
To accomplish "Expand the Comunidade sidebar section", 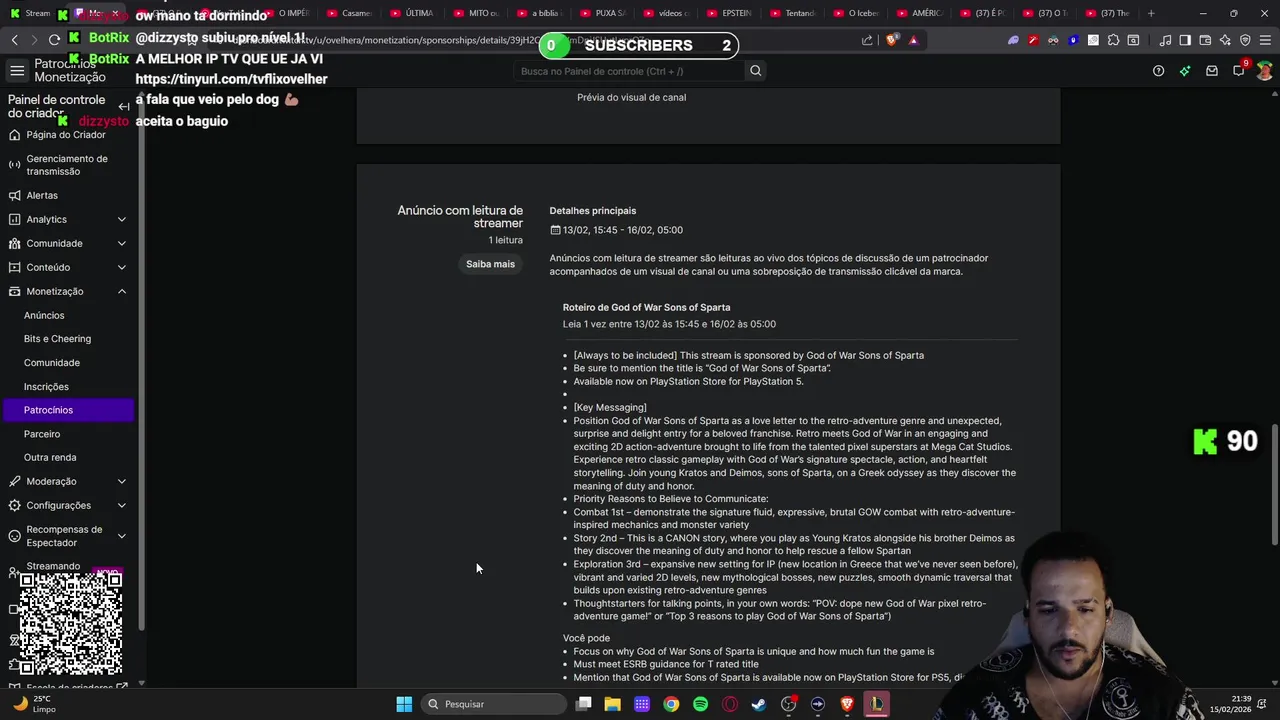I will click(x=67, y=243).
